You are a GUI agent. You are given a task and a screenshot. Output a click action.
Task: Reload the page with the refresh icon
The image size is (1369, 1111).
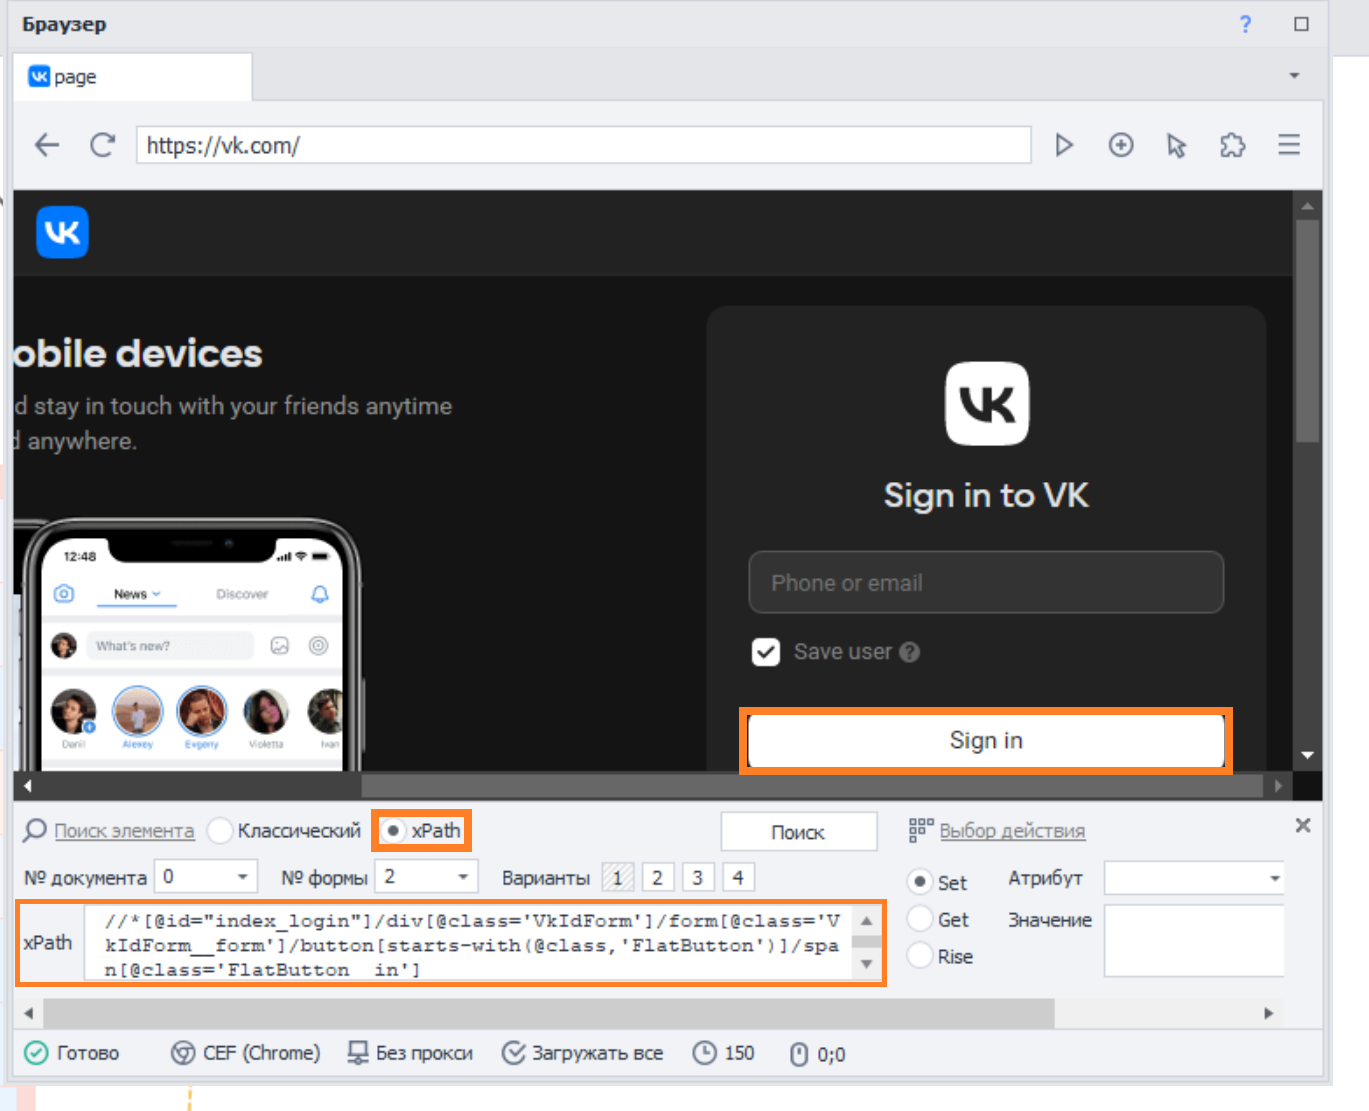(x=102, y=145)
